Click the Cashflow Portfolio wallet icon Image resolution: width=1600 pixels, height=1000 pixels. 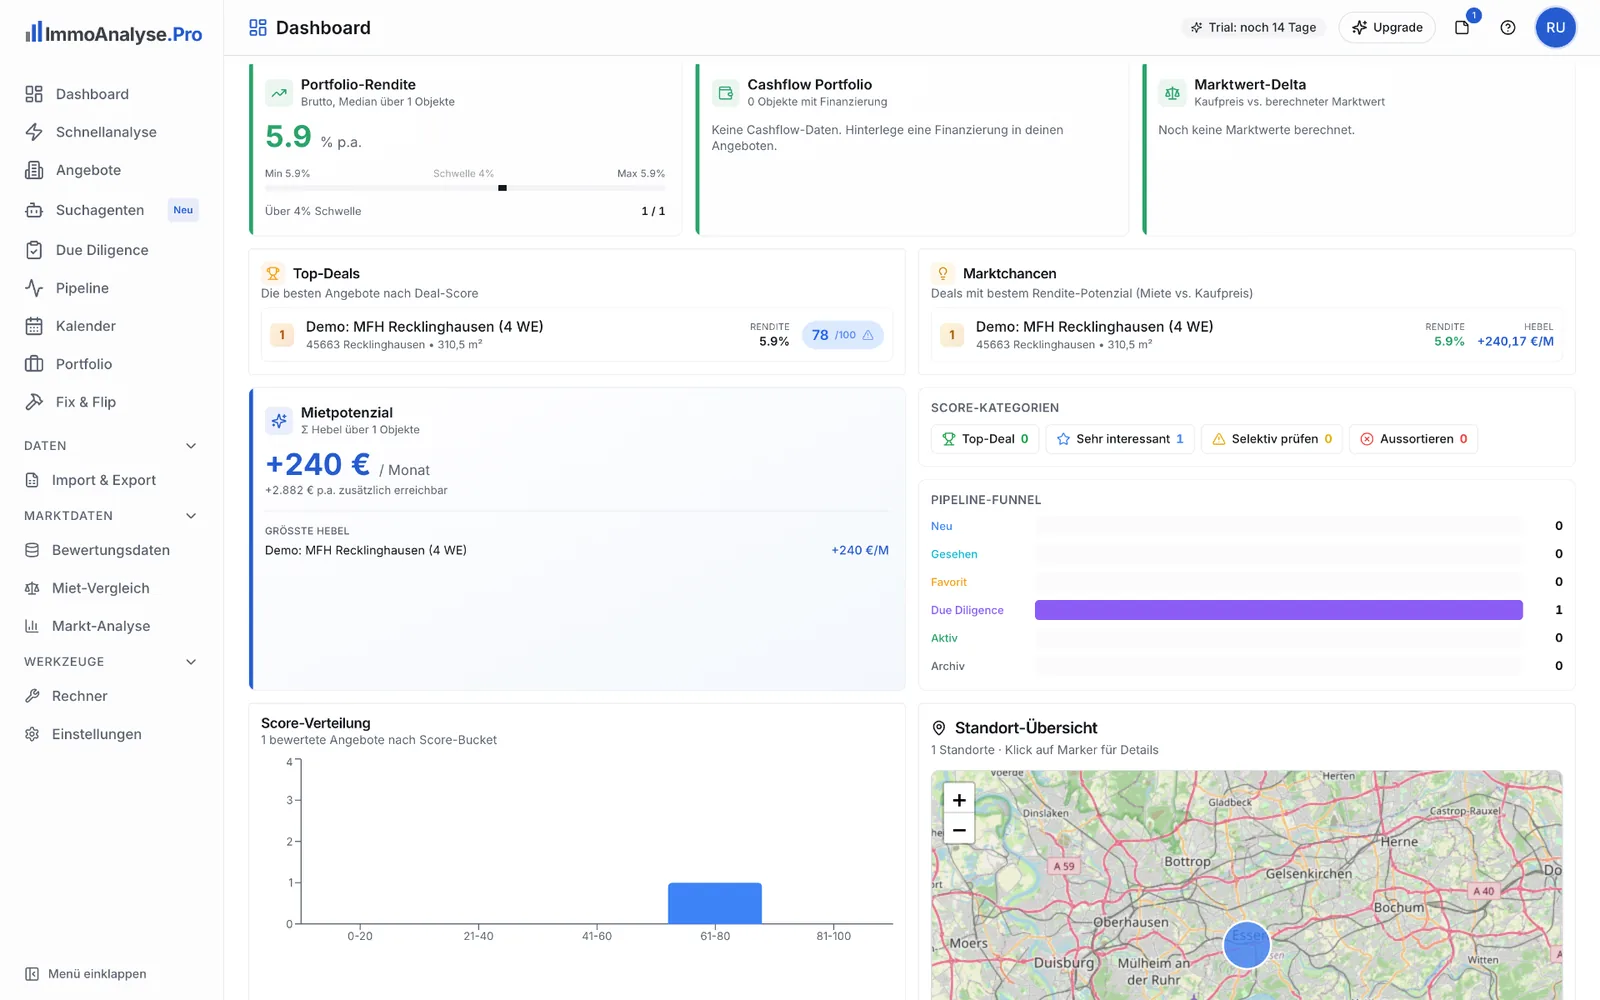(x=726, y=93)
